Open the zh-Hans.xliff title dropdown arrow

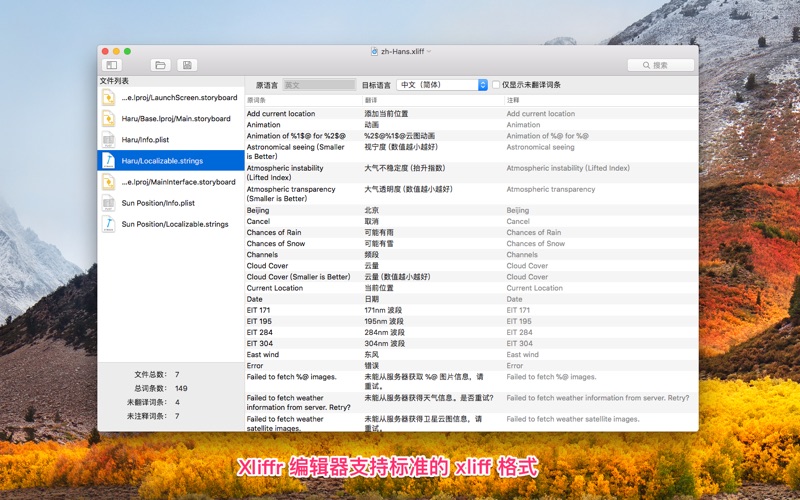click(x=429, y=50)
